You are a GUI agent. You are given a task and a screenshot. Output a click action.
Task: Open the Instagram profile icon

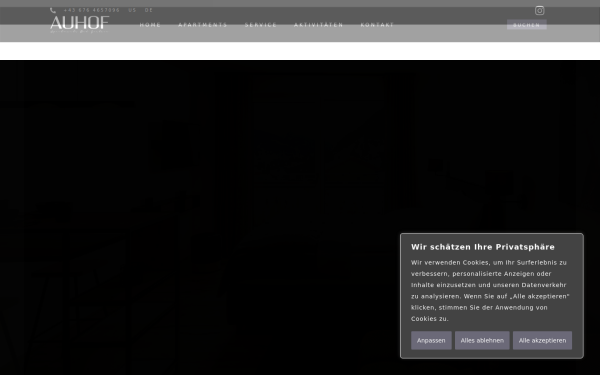(x=540, y=10)
